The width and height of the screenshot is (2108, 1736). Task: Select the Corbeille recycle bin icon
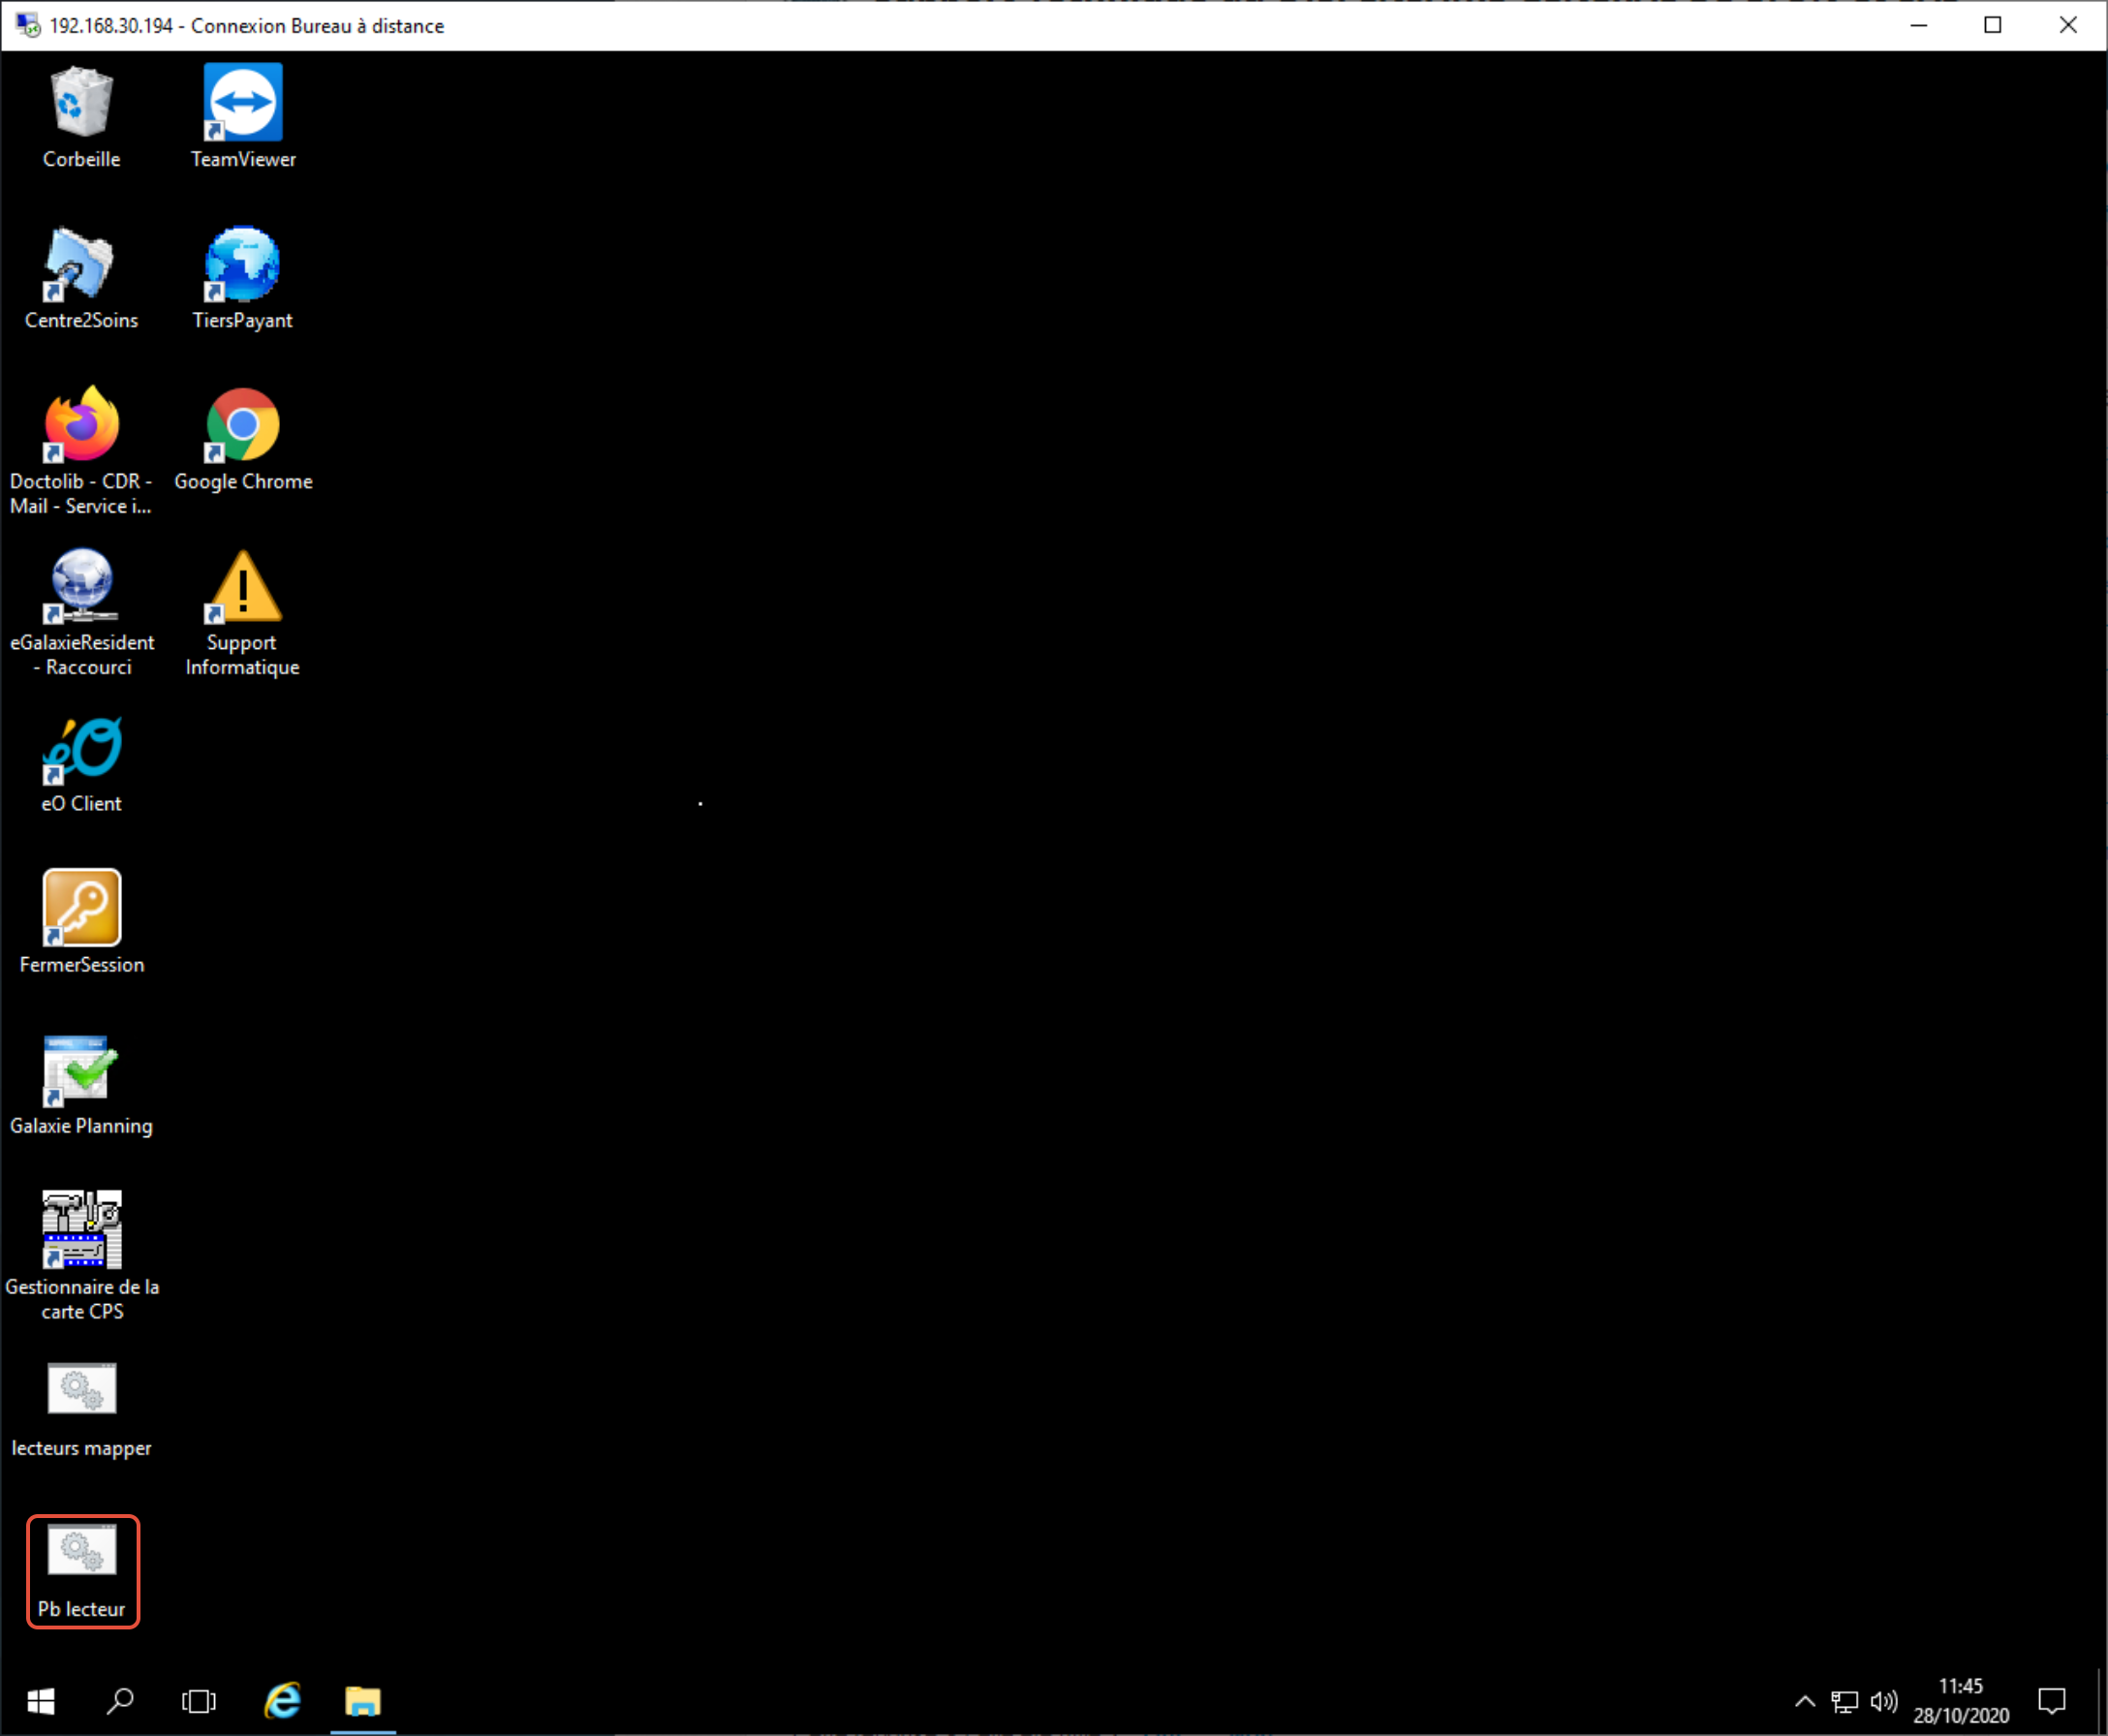click(81, 103)
